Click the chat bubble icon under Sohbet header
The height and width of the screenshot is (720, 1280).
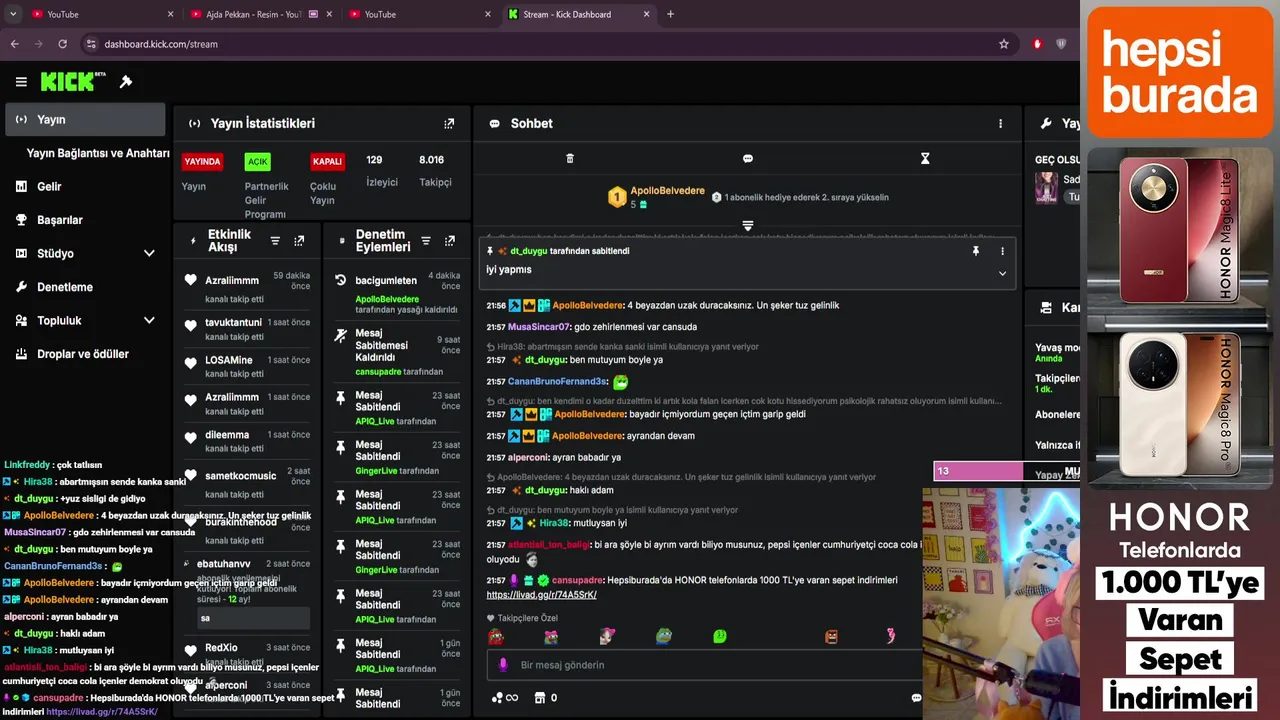tap(747, 159)
